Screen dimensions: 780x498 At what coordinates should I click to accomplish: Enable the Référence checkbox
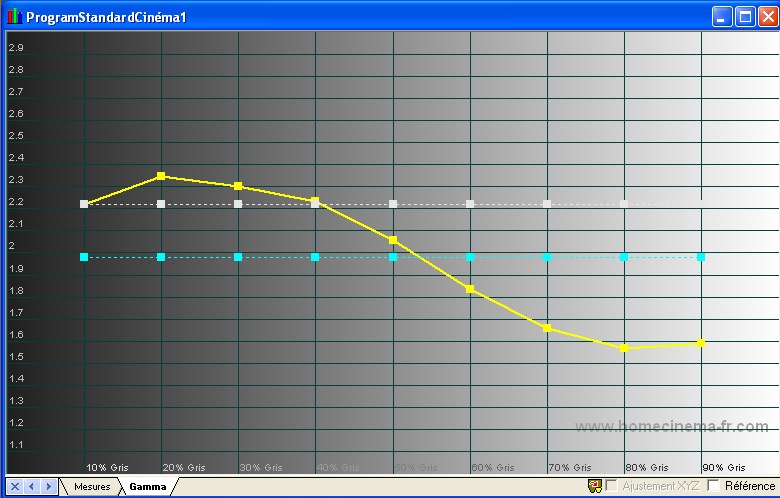(x=713, y=485)
